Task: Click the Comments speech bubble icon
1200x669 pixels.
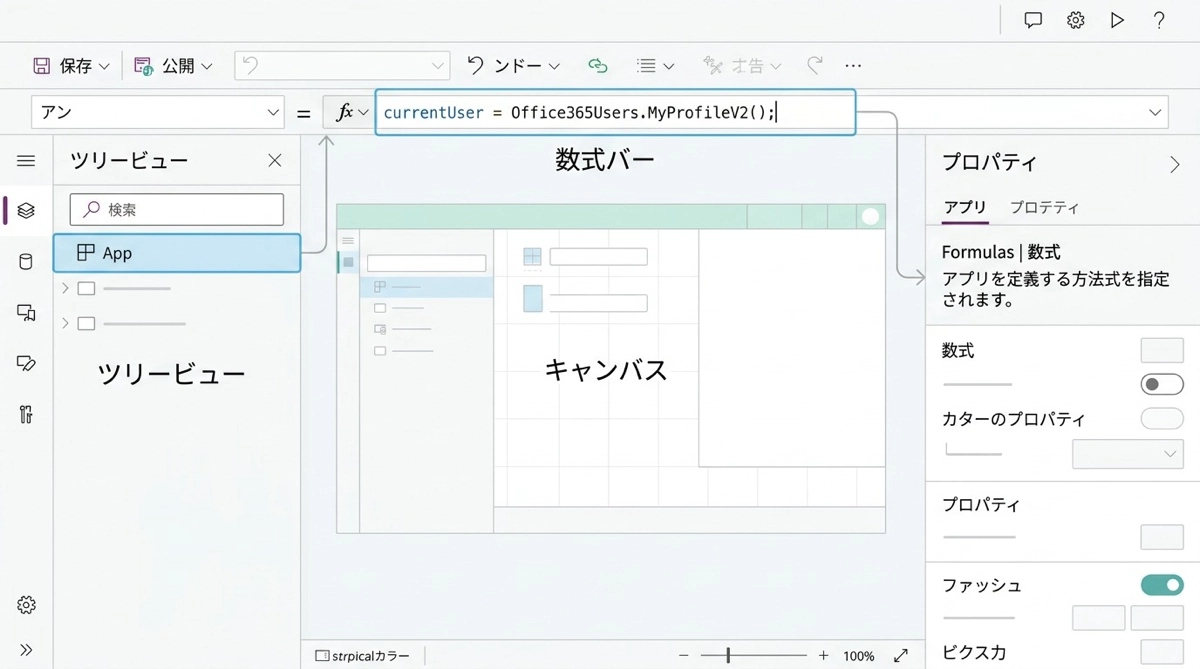Action: coord(1033,20)
